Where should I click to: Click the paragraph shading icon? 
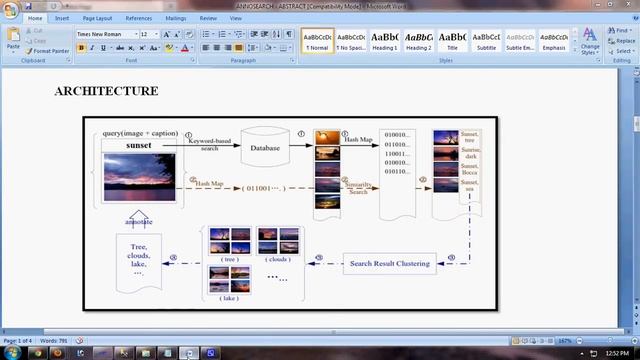coord(268,48)
